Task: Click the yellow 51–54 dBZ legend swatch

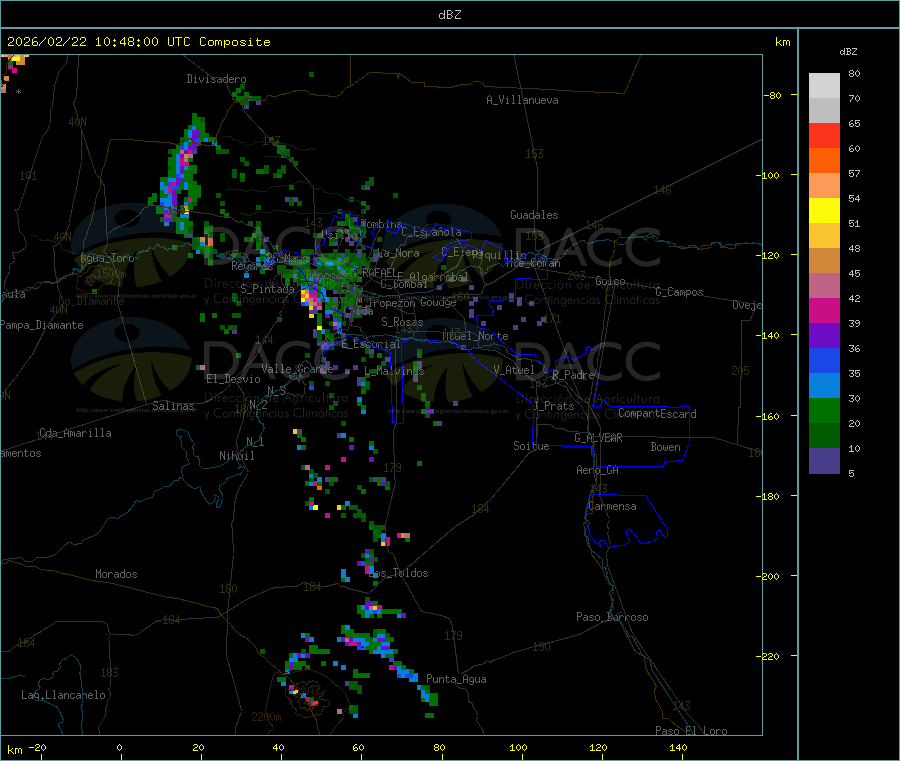Action: point(824,211)
